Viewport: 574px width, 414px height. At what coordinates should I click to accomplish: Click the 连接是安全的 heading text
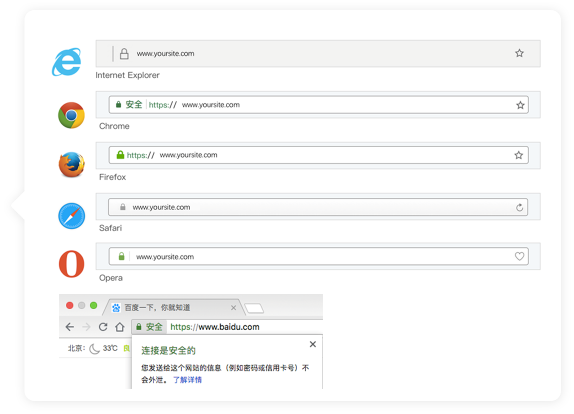click(x=168, y=351)
